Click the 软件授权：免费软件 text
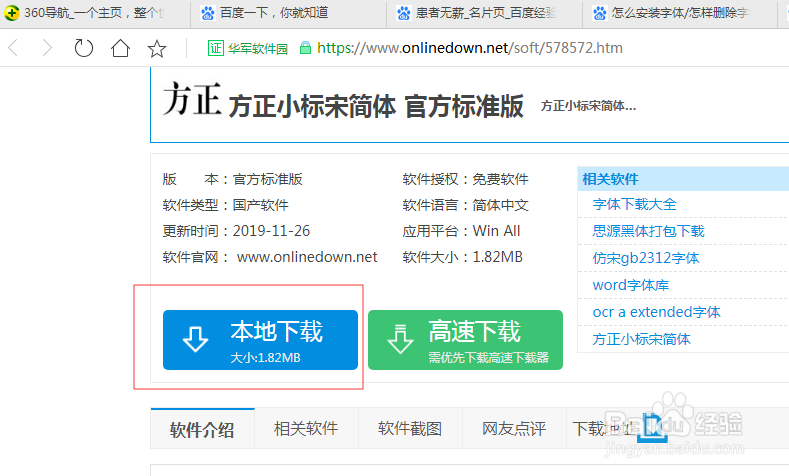 pos(465,179)
